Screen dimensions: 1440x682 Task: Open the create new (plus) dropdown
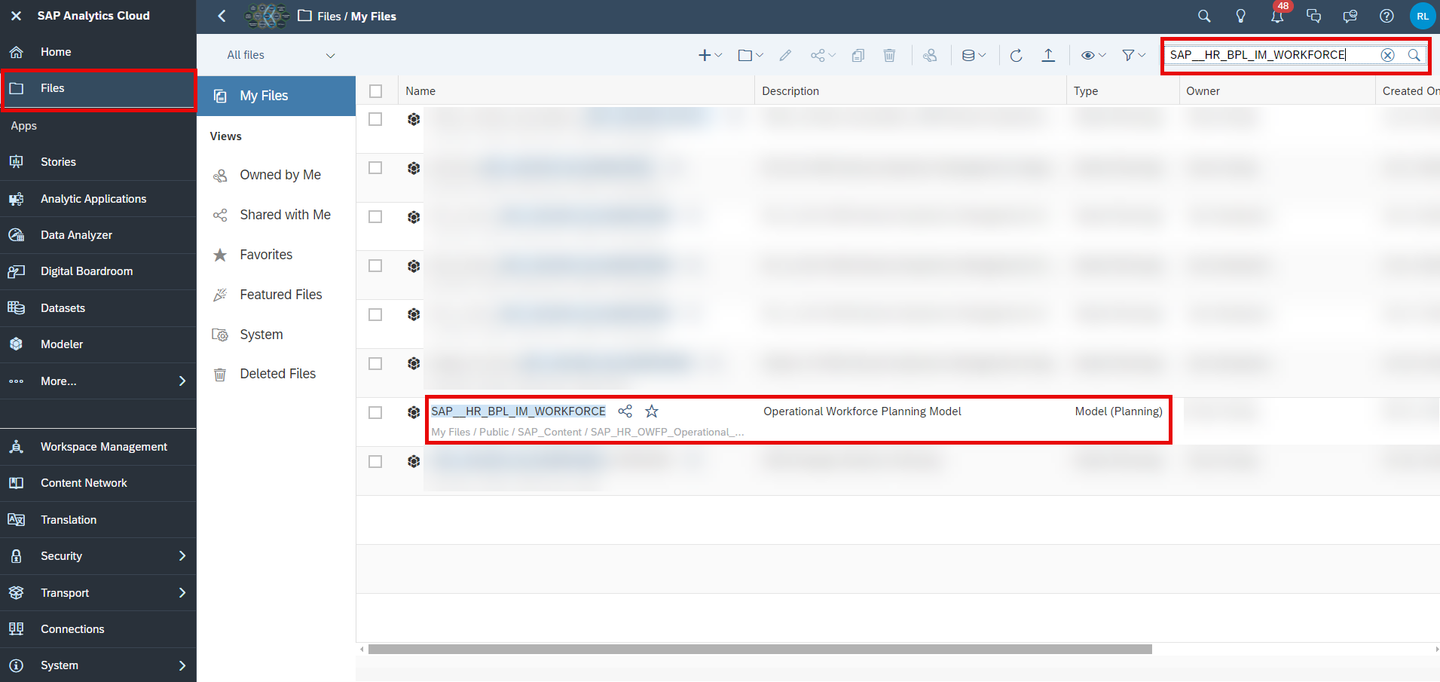point(710,56)
